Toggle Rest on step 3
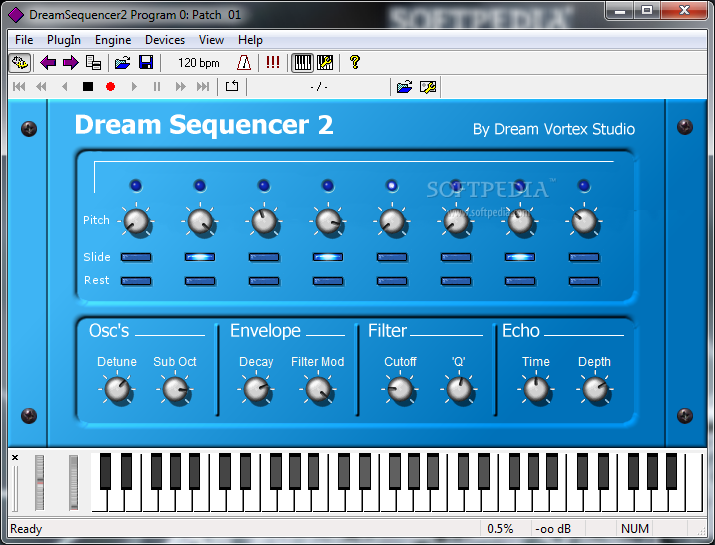The width and height of the screenshot is (715, 545). point(264,281)
